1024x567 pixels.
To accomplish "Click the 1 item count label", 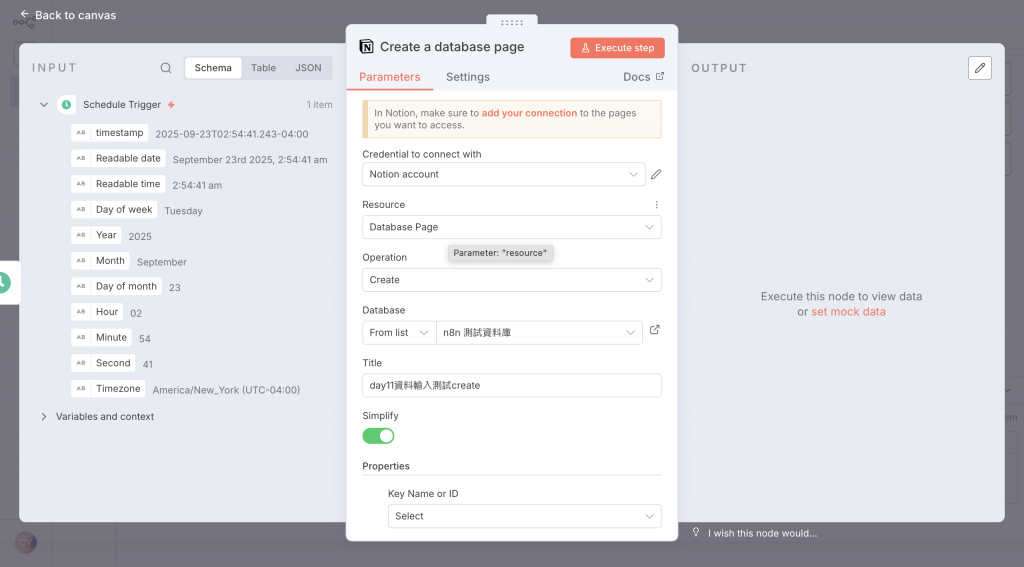I will 319,105.
